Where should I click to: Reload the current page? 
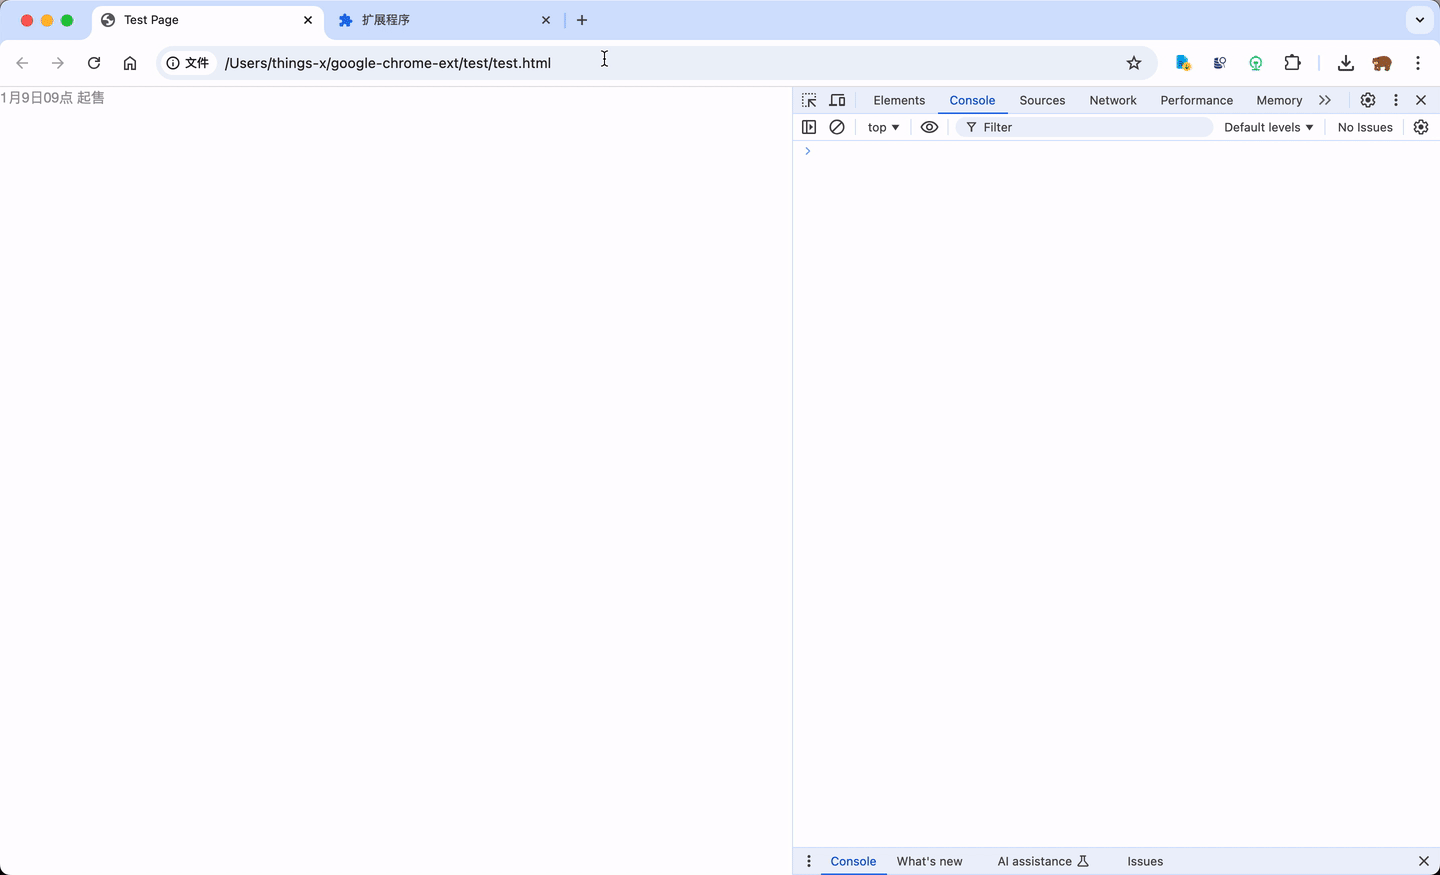tap(94, 63)
